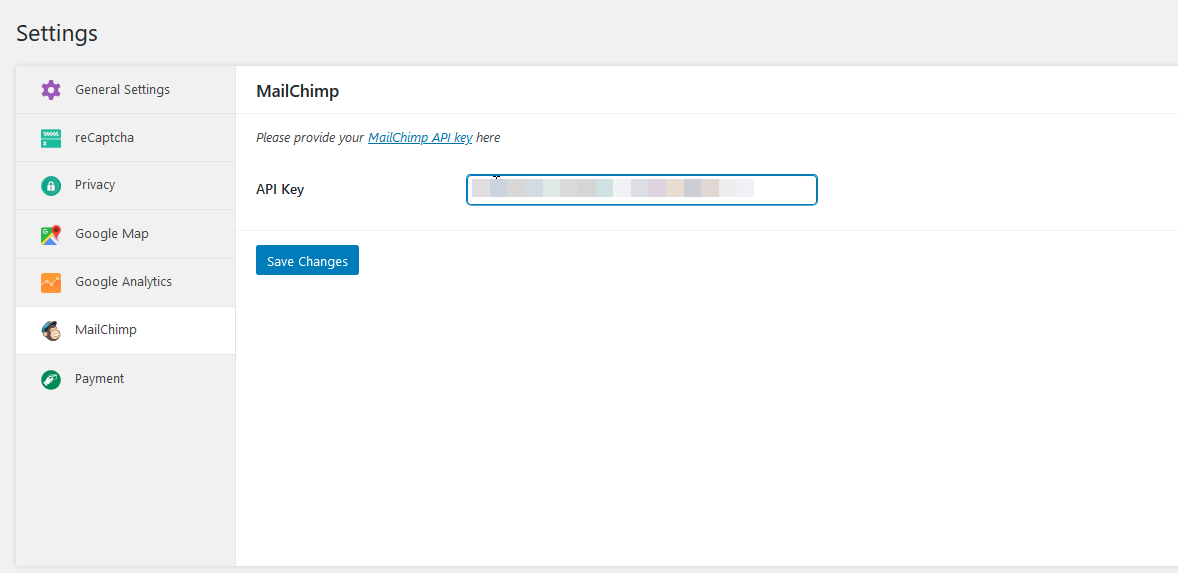Click the green reCaptcha icon in sidebar

[51, 138]
